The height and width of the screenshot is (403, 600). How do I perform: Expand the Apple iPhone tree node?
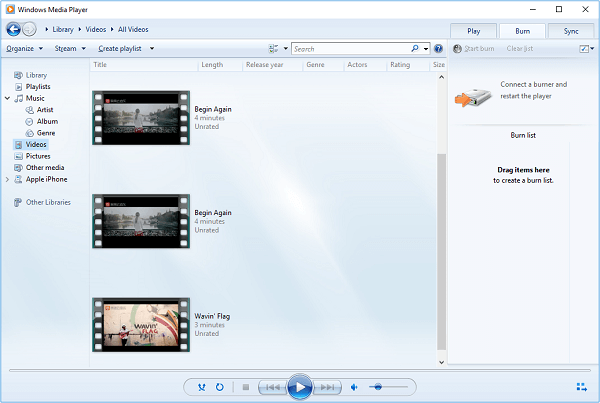point(7,179)
